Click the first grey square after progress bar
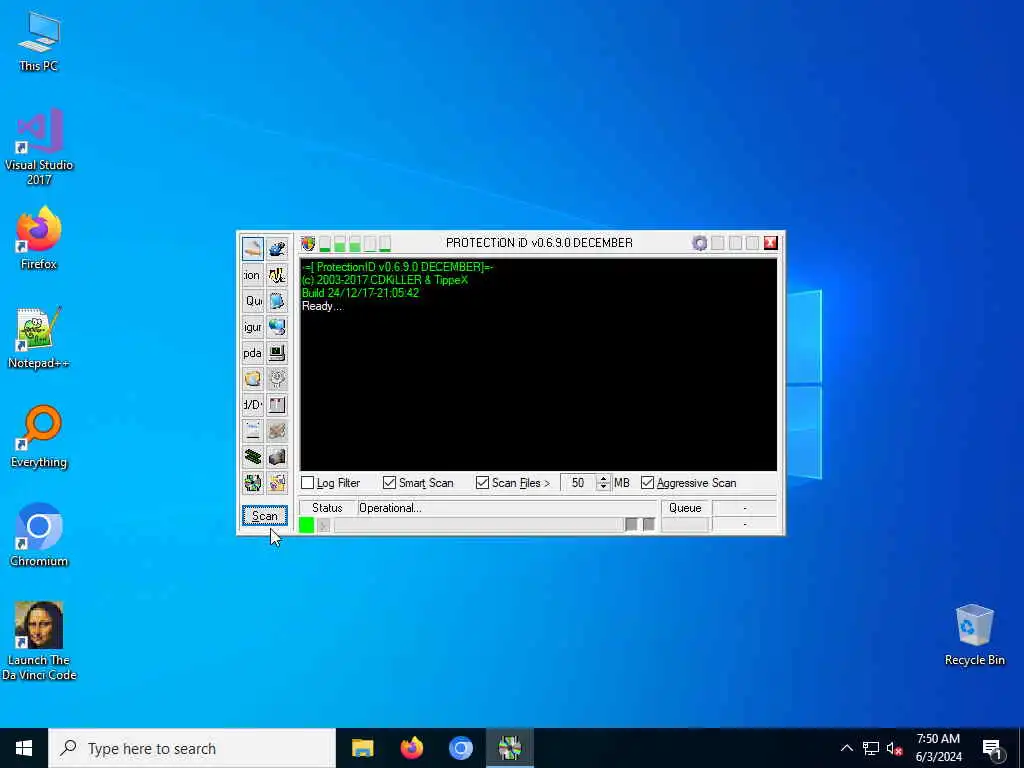 [631, 524]
